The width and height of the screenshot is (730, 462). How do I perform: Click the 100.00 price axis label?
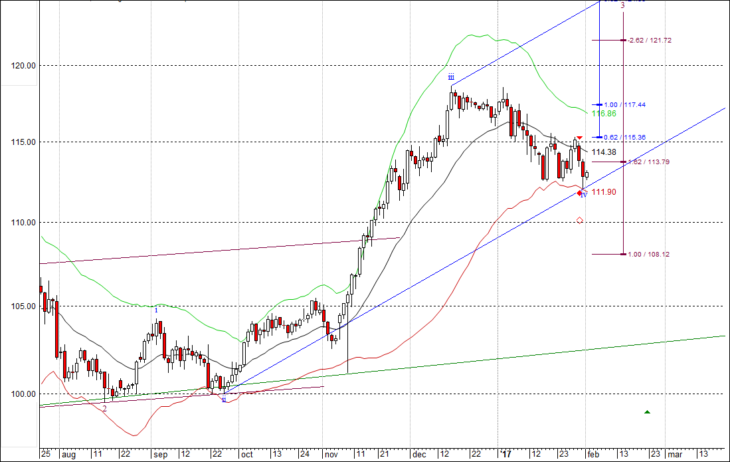(x=24, y=394)
